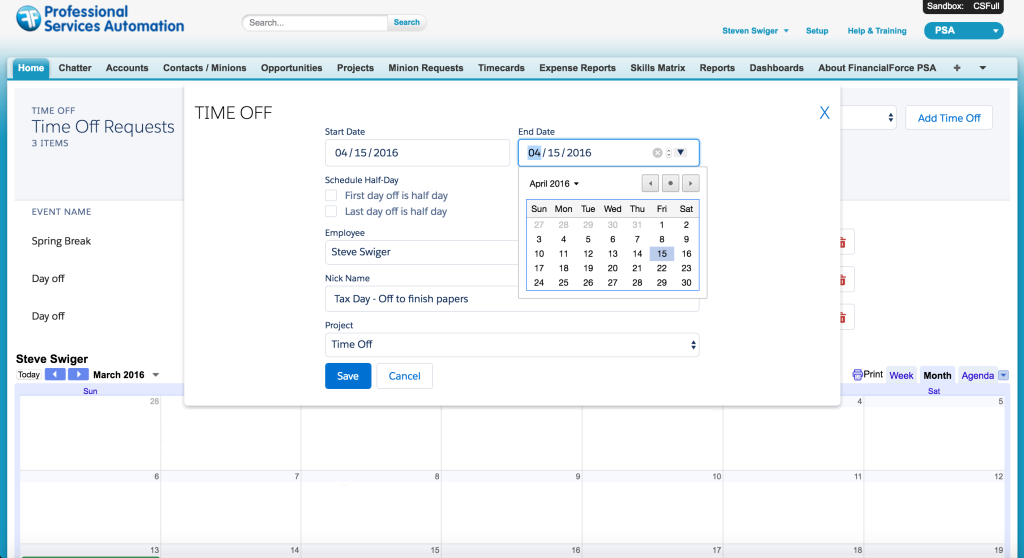
Task: Click the Spring Break event name
Action: [x=61, y=241]
